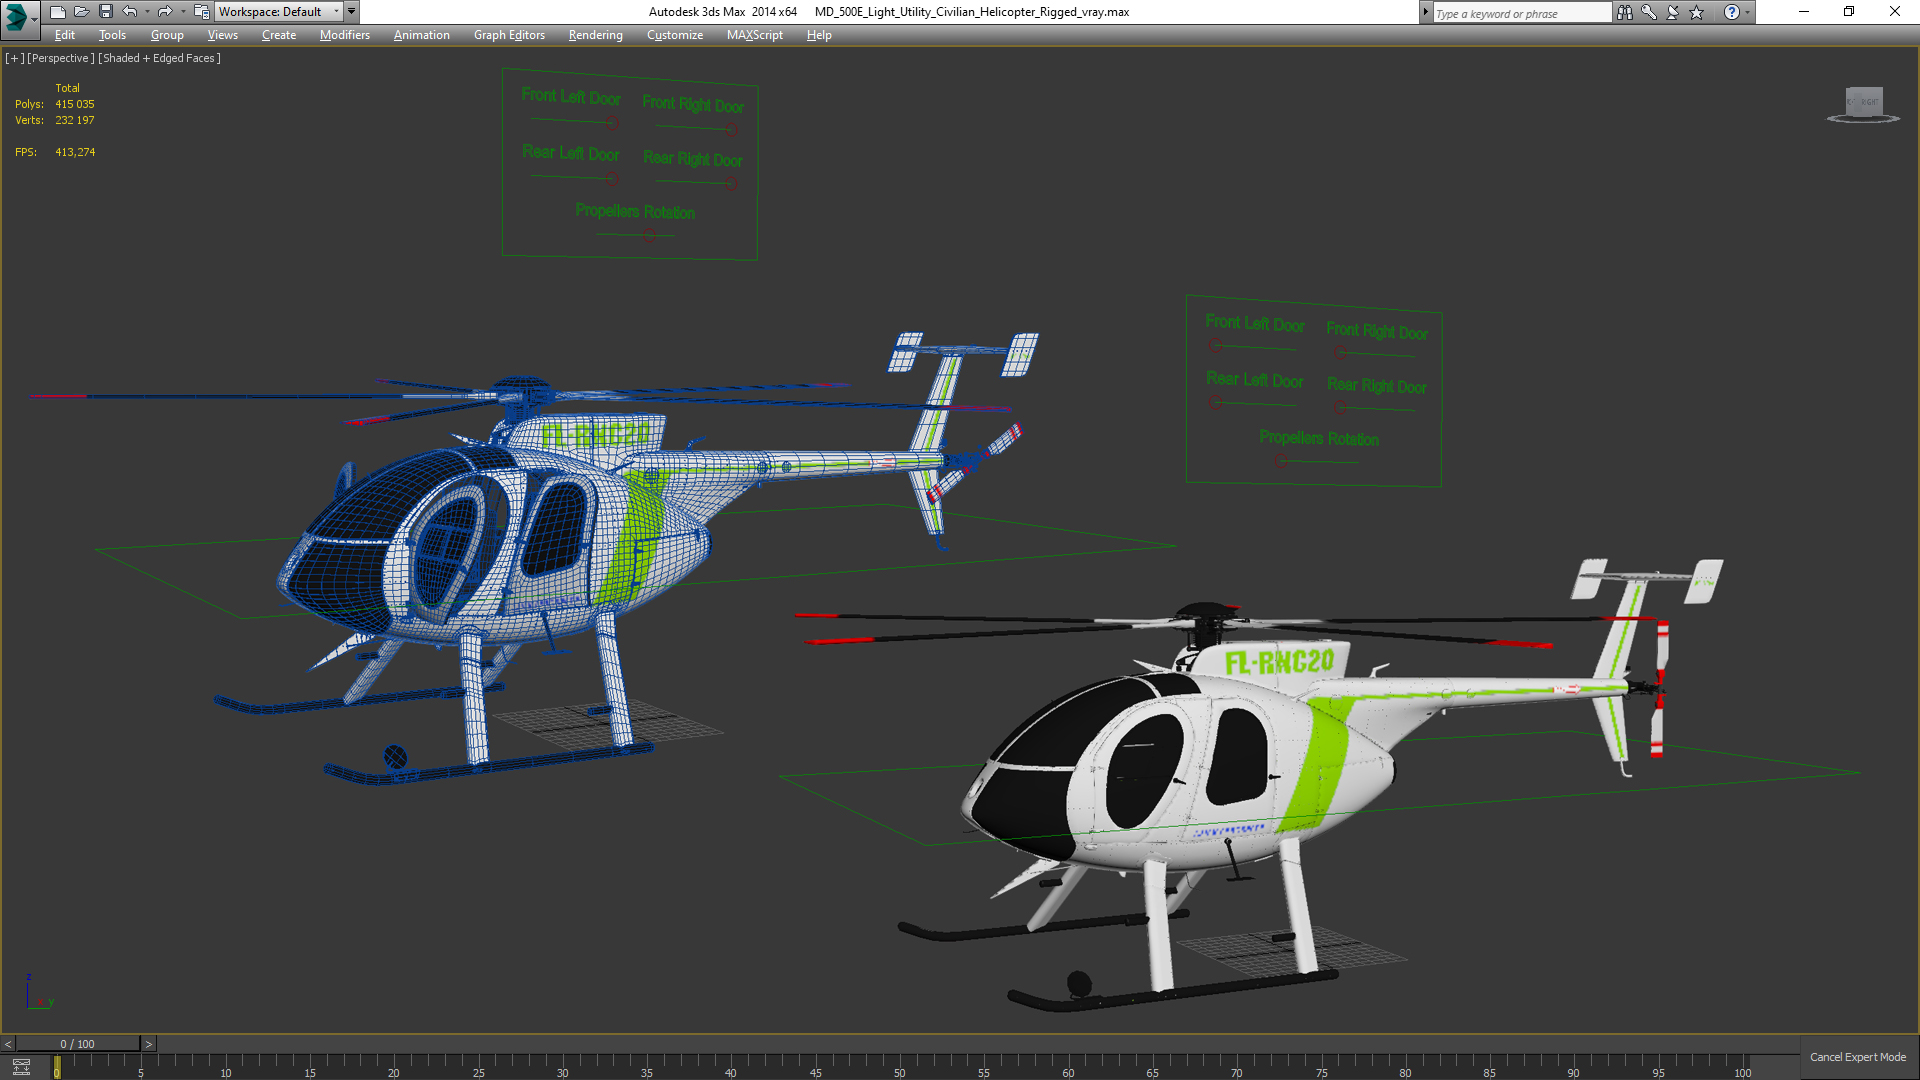Expand the Help icon dropdown arrow

(x=1748, y=13)
